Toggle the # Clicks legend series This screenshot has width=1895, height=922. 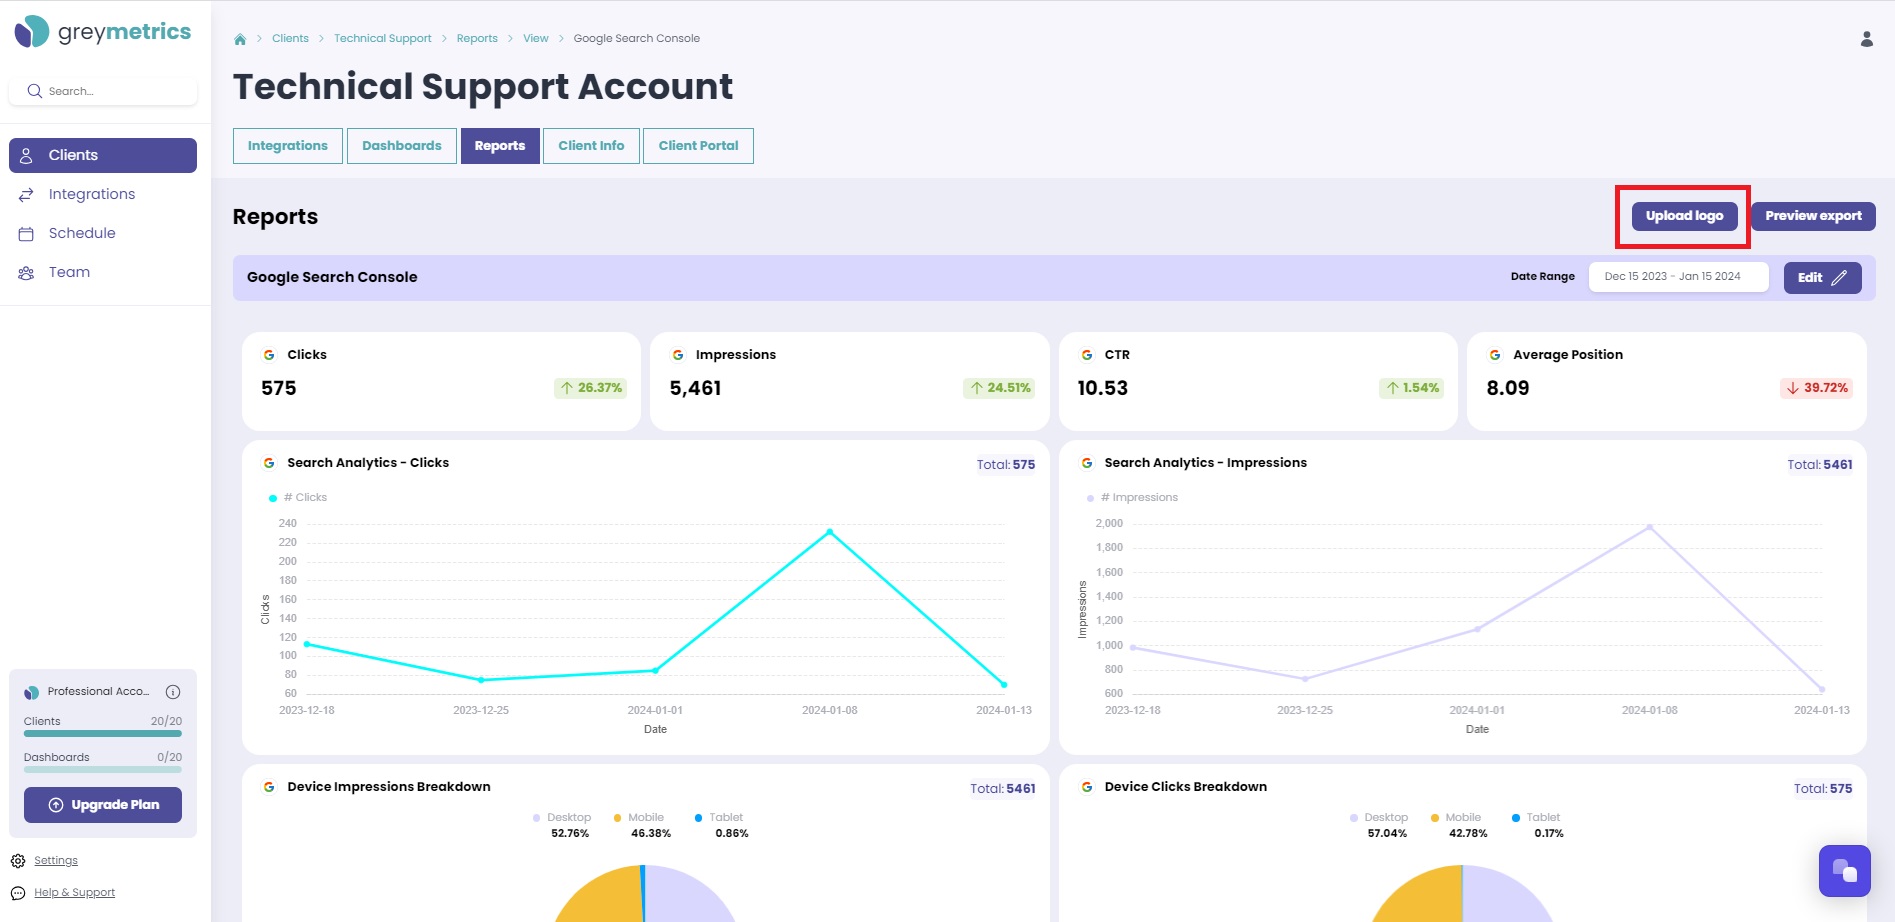[x=298, y=498]
